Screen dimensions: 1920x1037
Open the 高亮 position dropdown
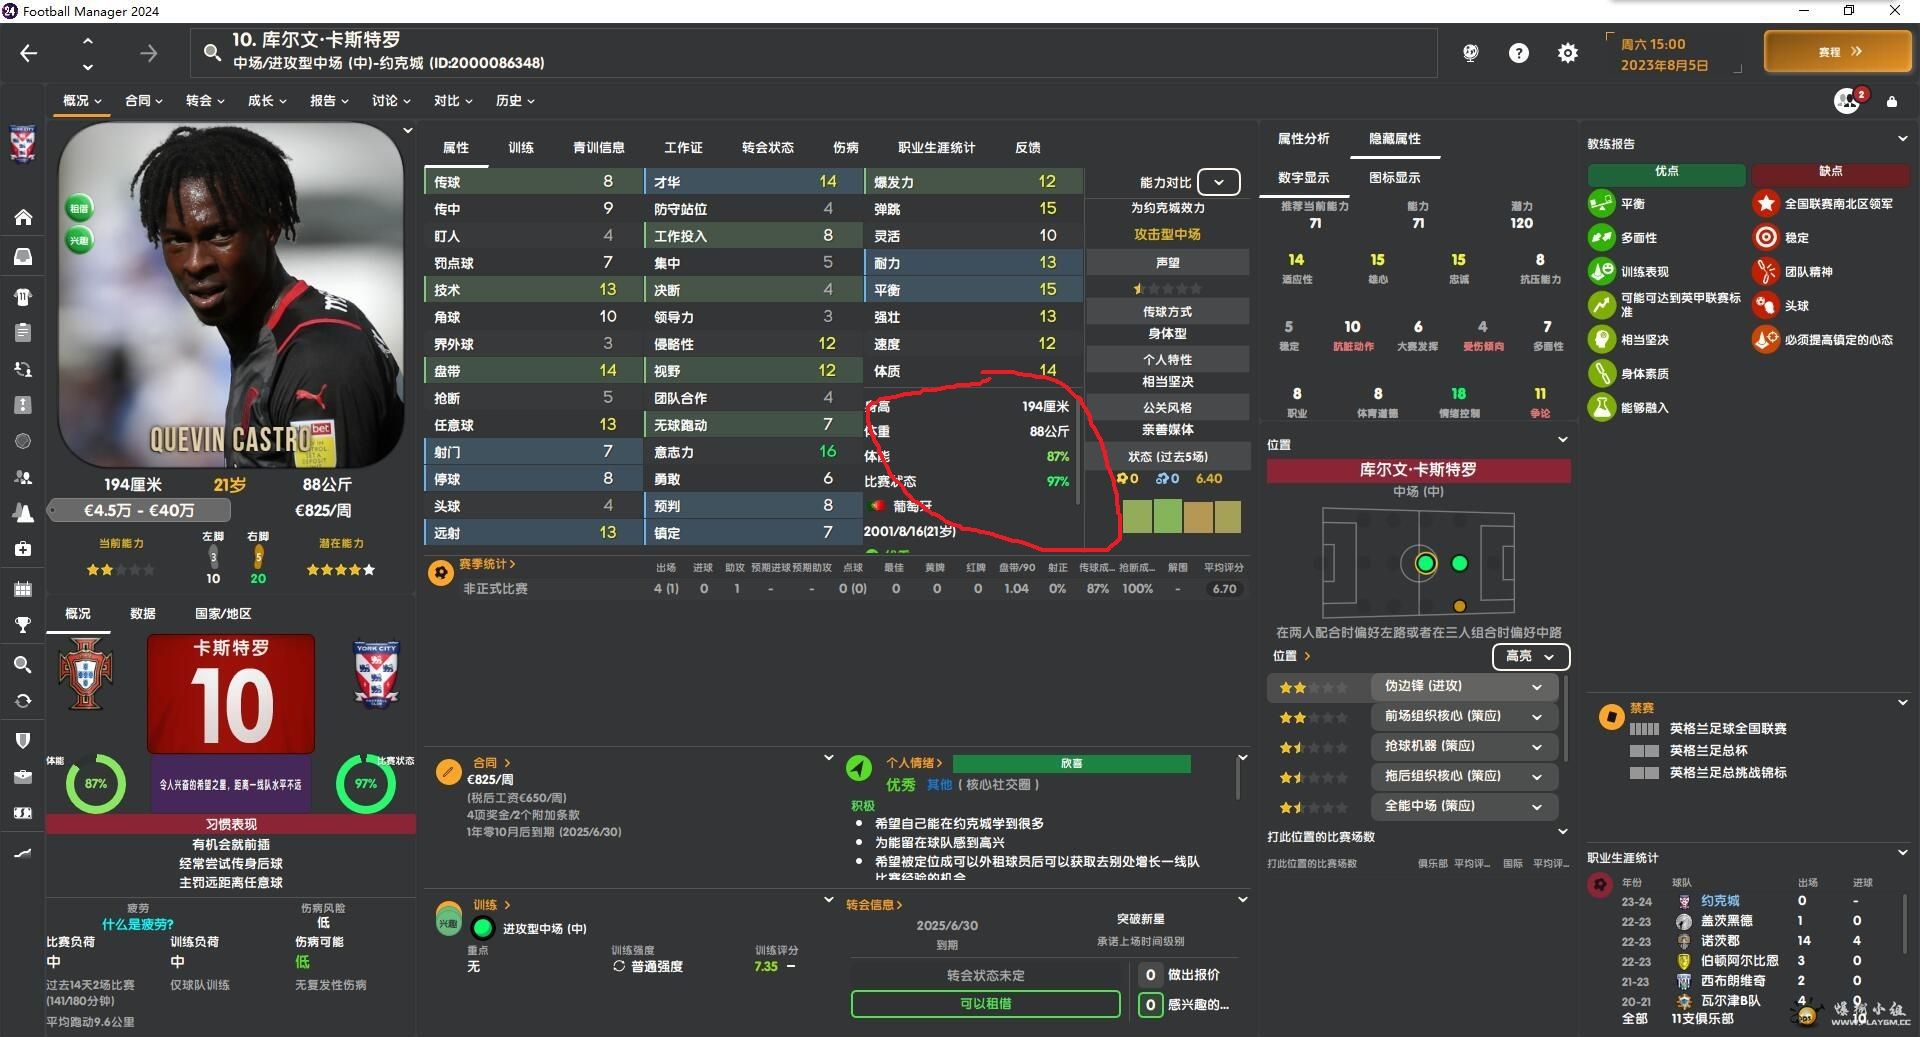[1530, 656]
